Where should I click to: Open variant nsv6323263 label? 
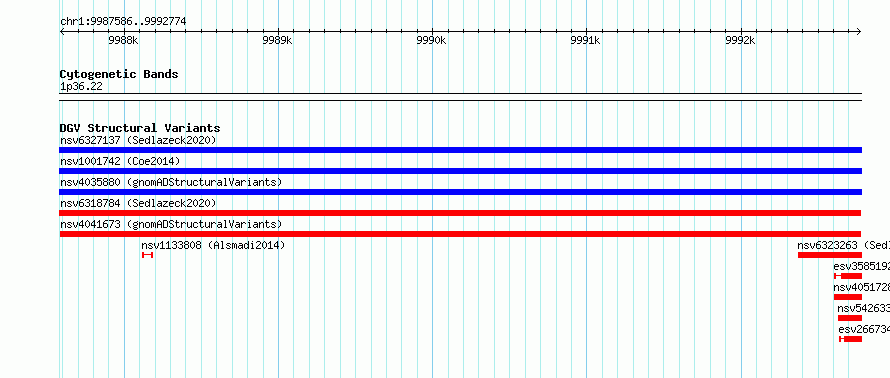click(x=843, y=245)
